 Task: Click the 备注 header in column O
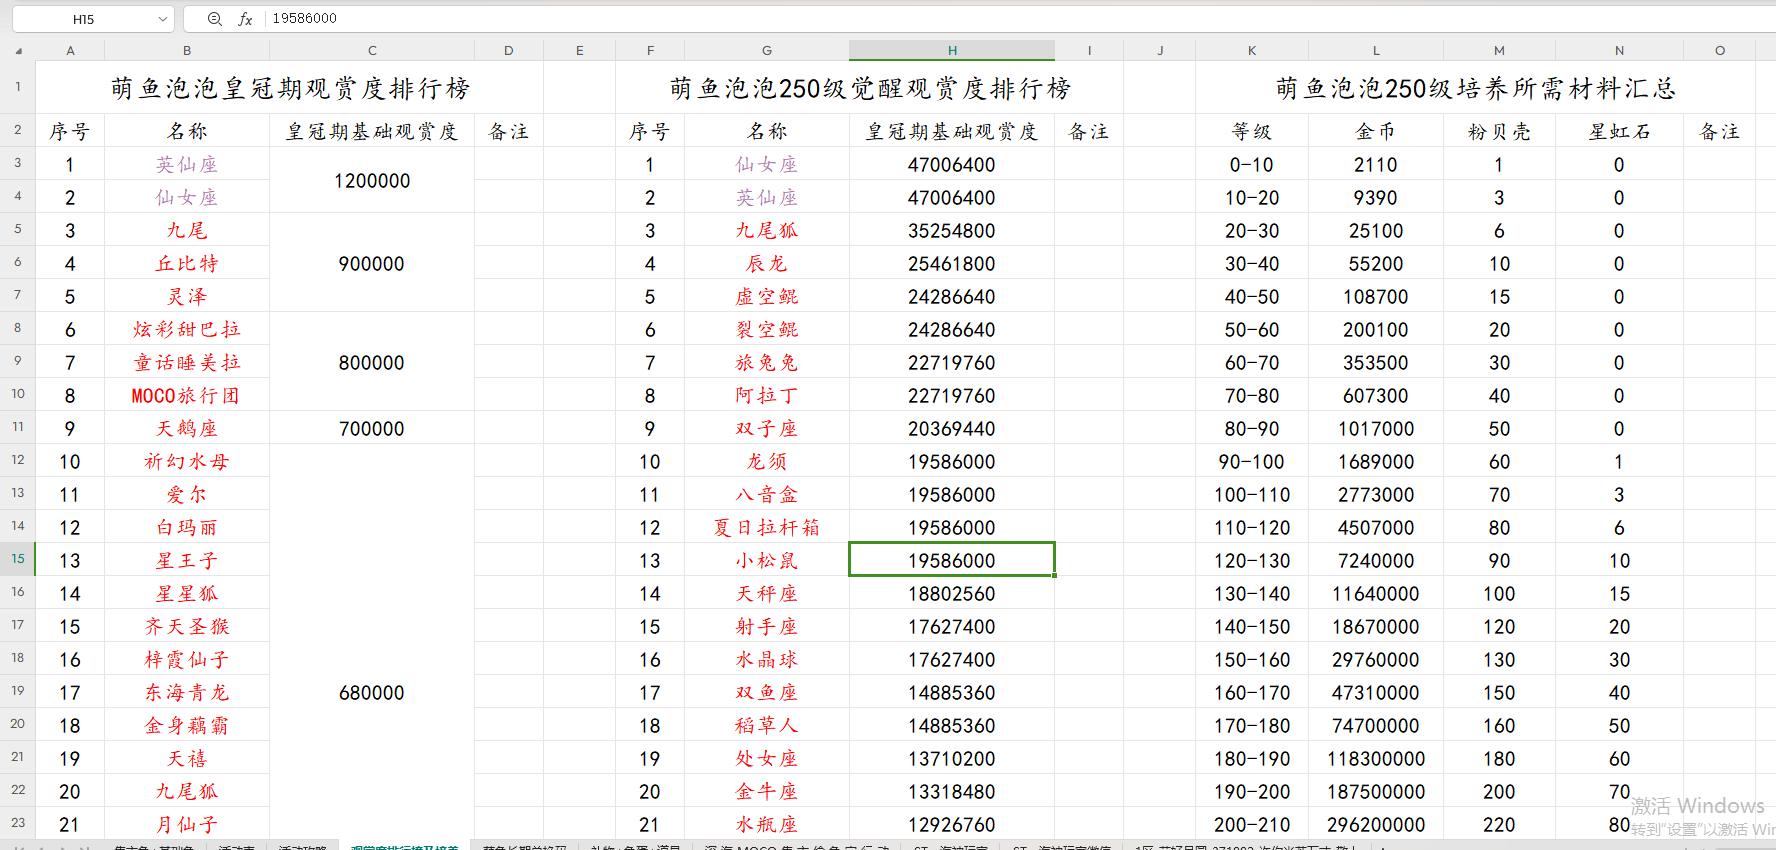[x=1720, y=131]
